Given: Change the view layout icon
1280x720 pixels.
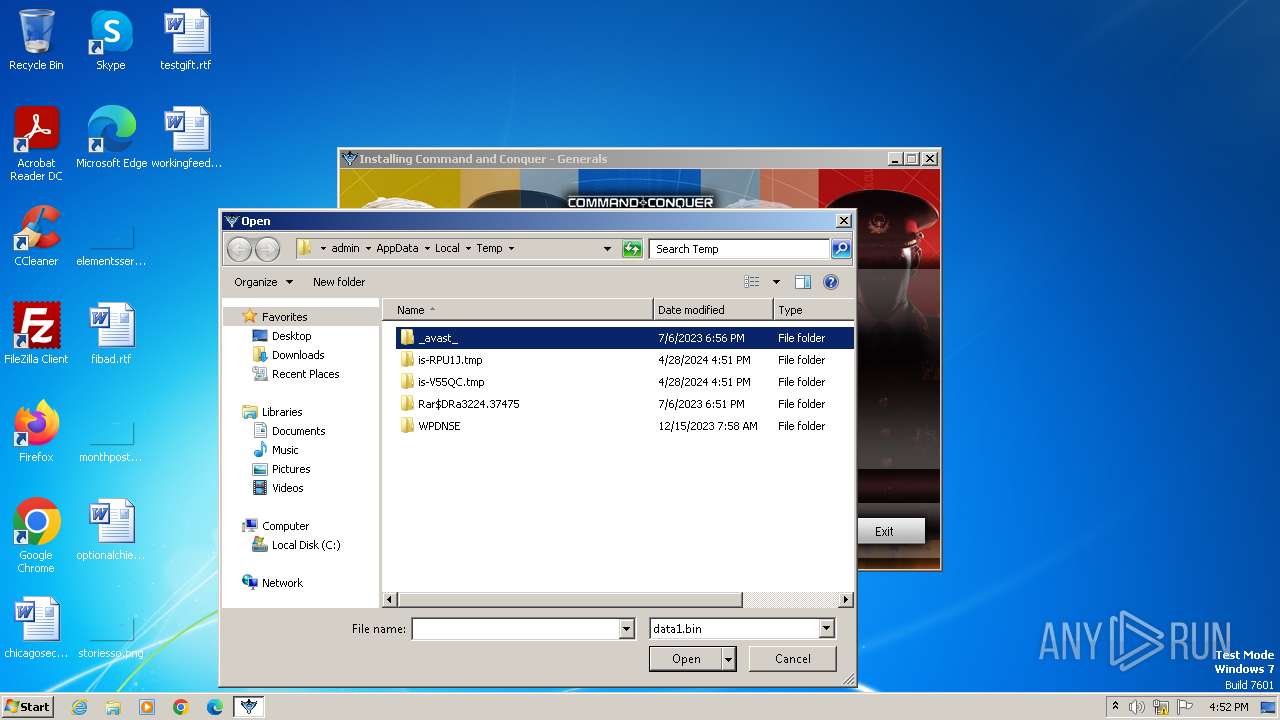Looking at the screenshot, I should tap(752, 282).
